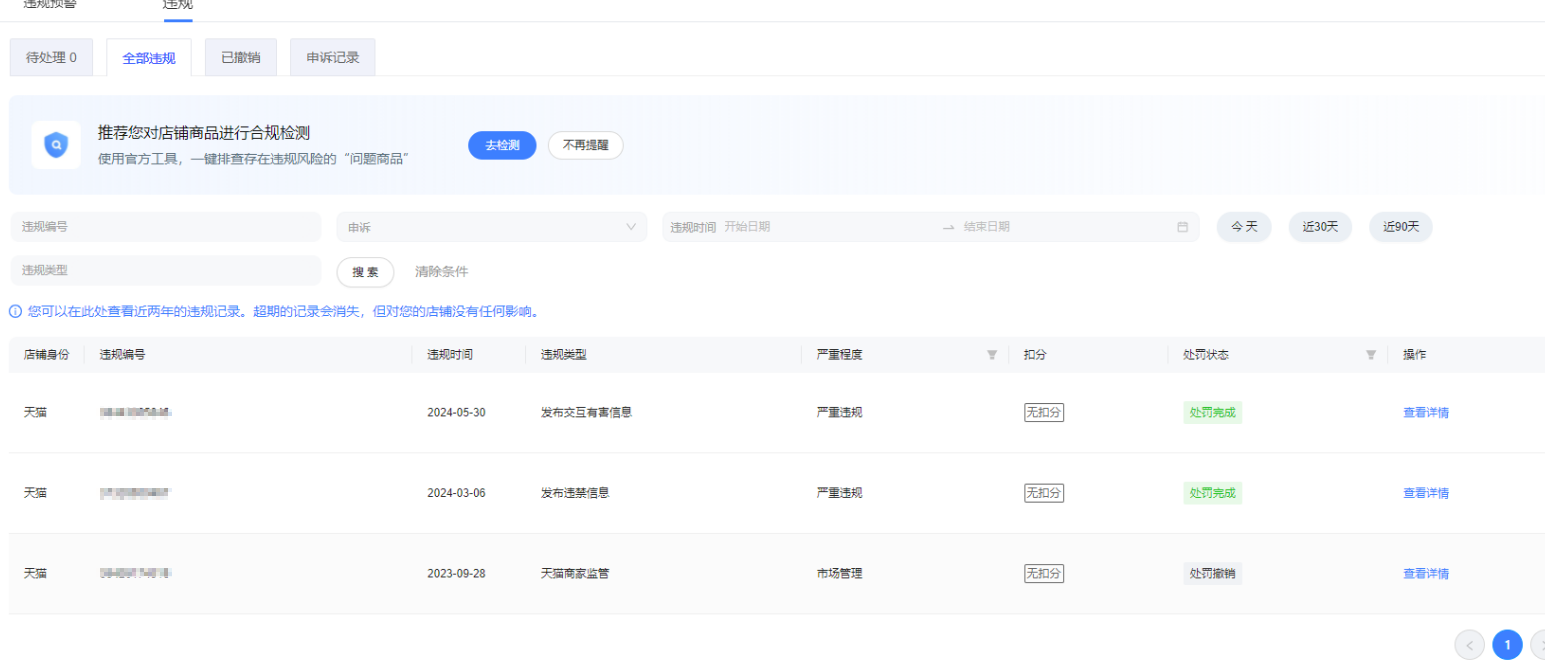The height and width of the screenshot is (664, 1545).
Task: Click the 不再提醒 button
Action: (585, 145)
